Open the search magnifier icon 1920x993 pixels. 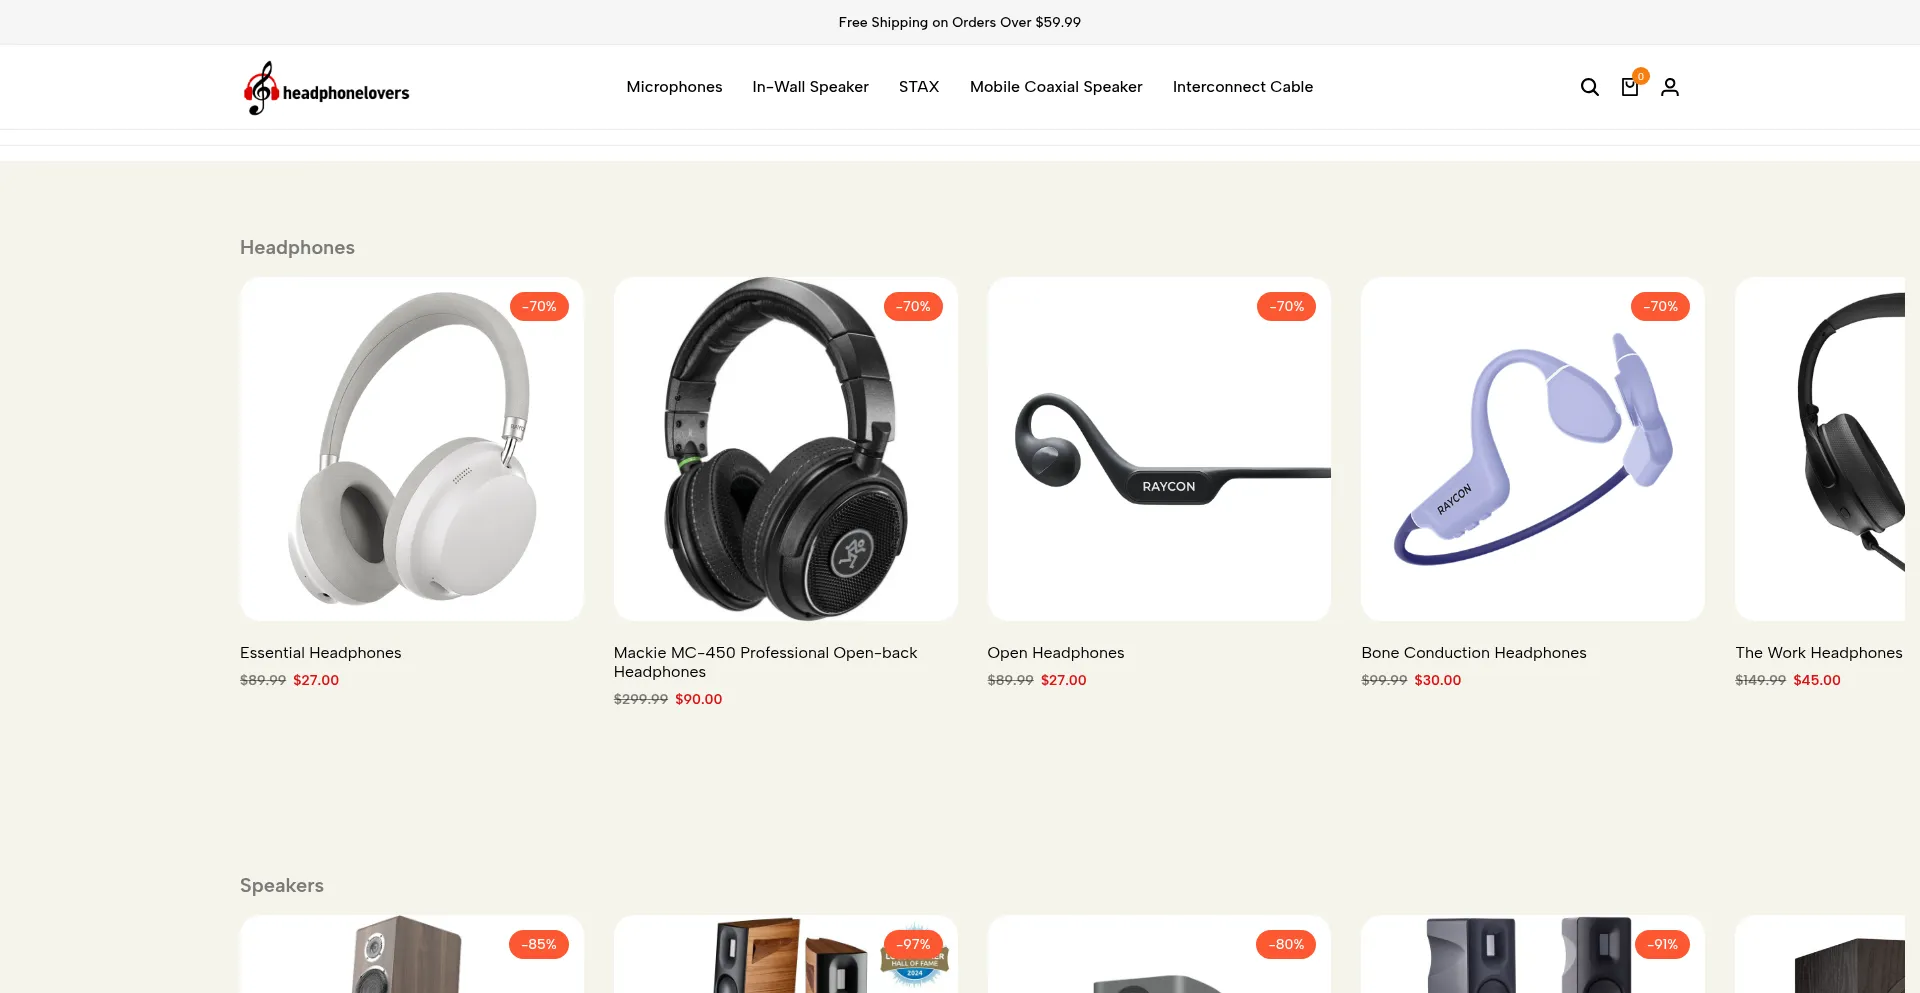pos(1589,87)
